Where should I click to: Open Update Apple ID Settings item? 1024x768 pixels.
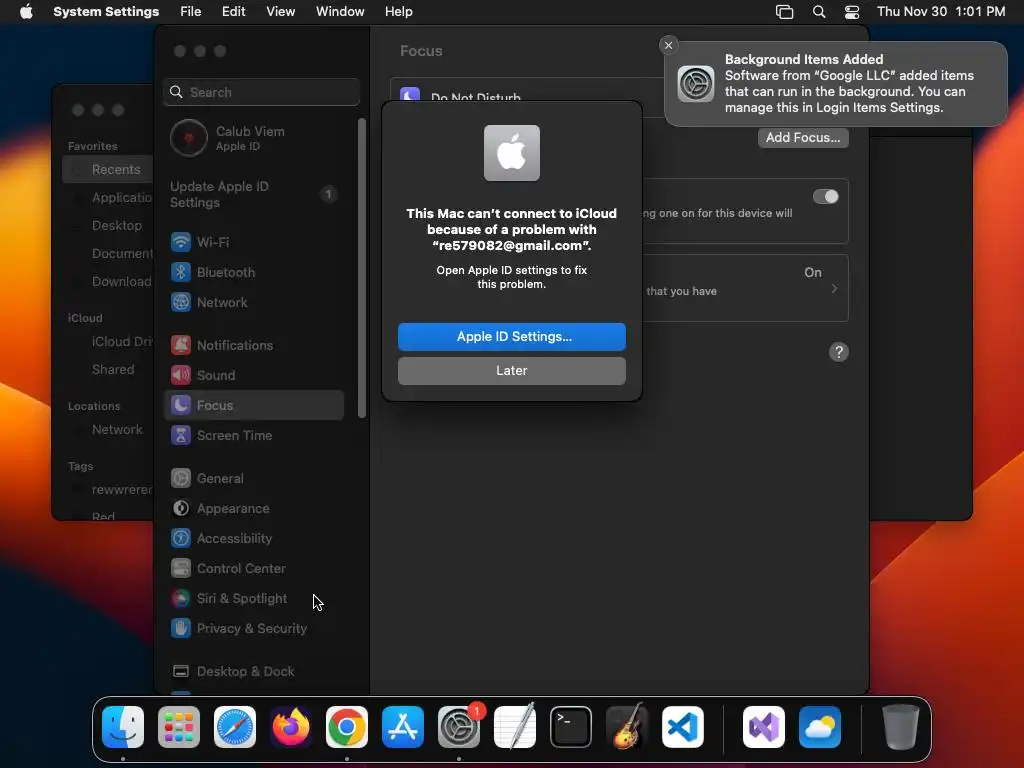(x=254, y=195)
